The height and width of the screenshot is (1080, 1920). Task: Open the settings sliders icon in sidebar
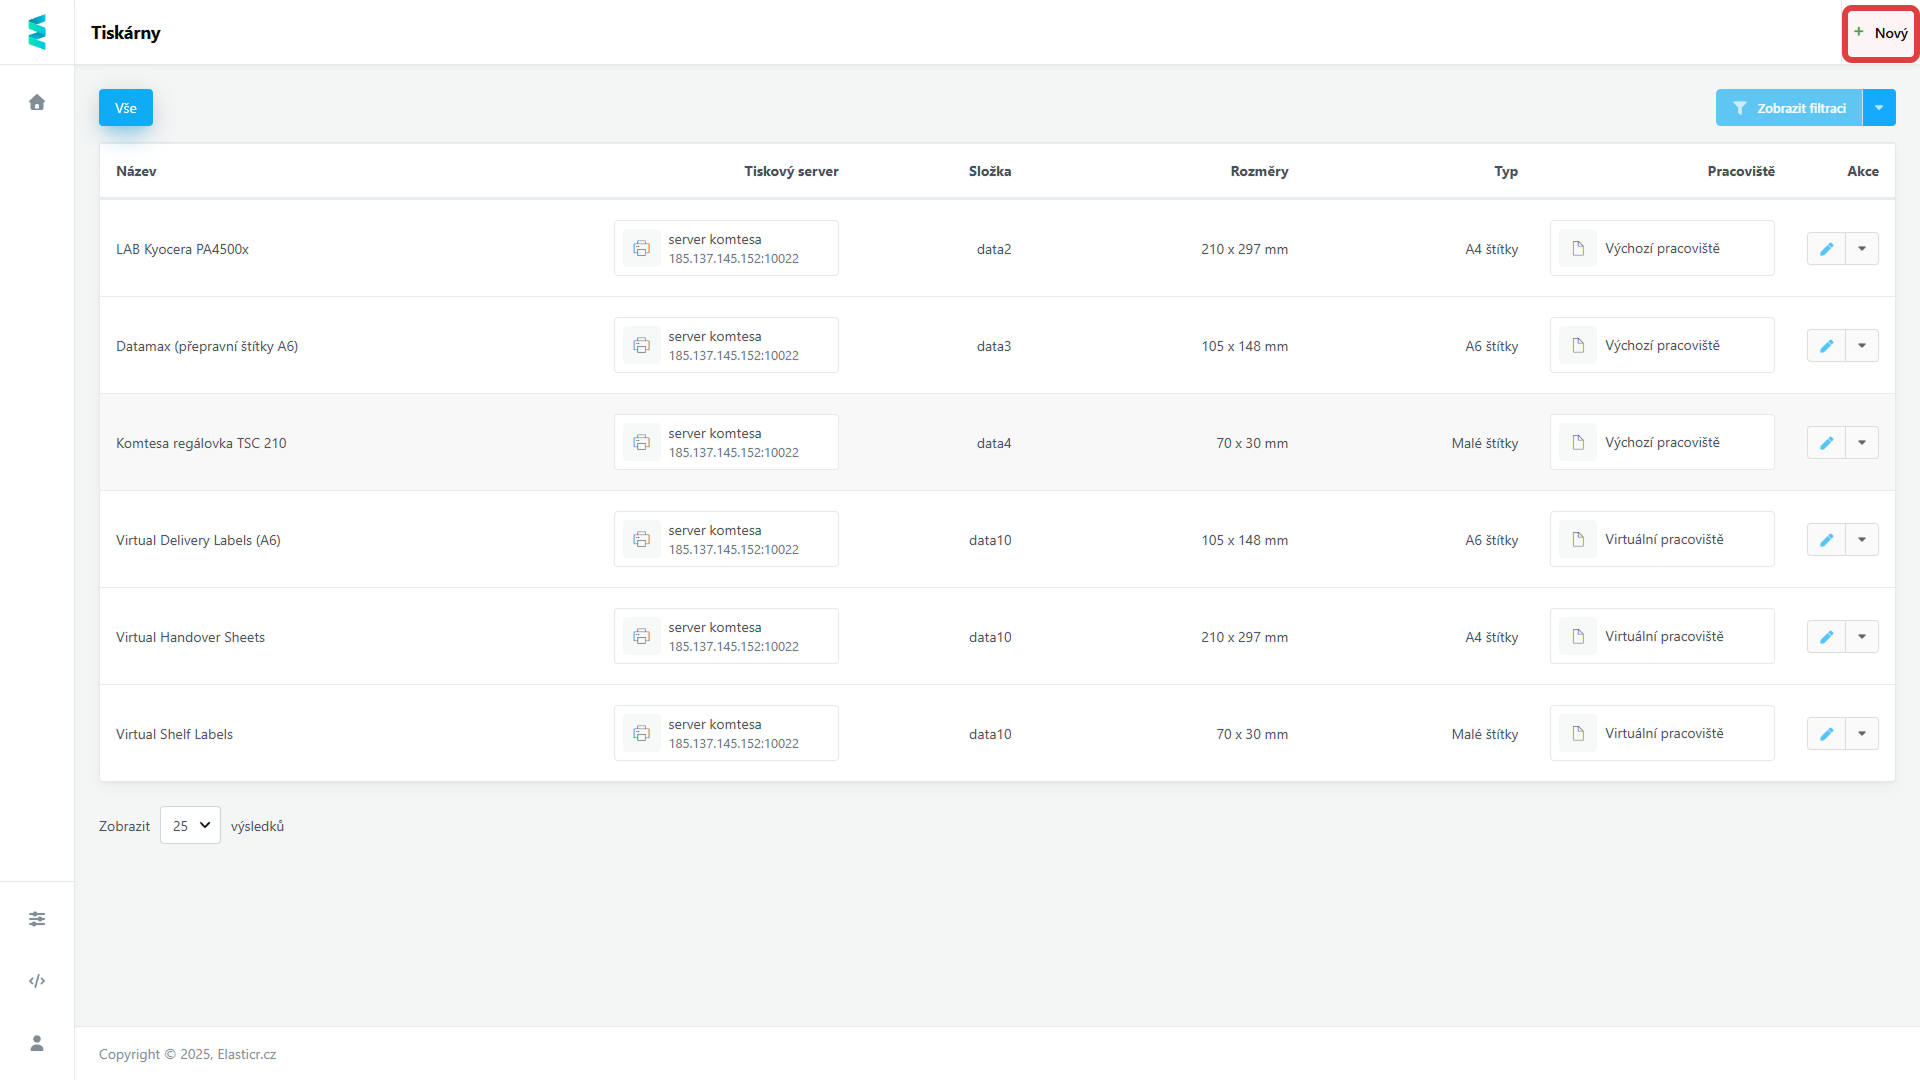37,919
